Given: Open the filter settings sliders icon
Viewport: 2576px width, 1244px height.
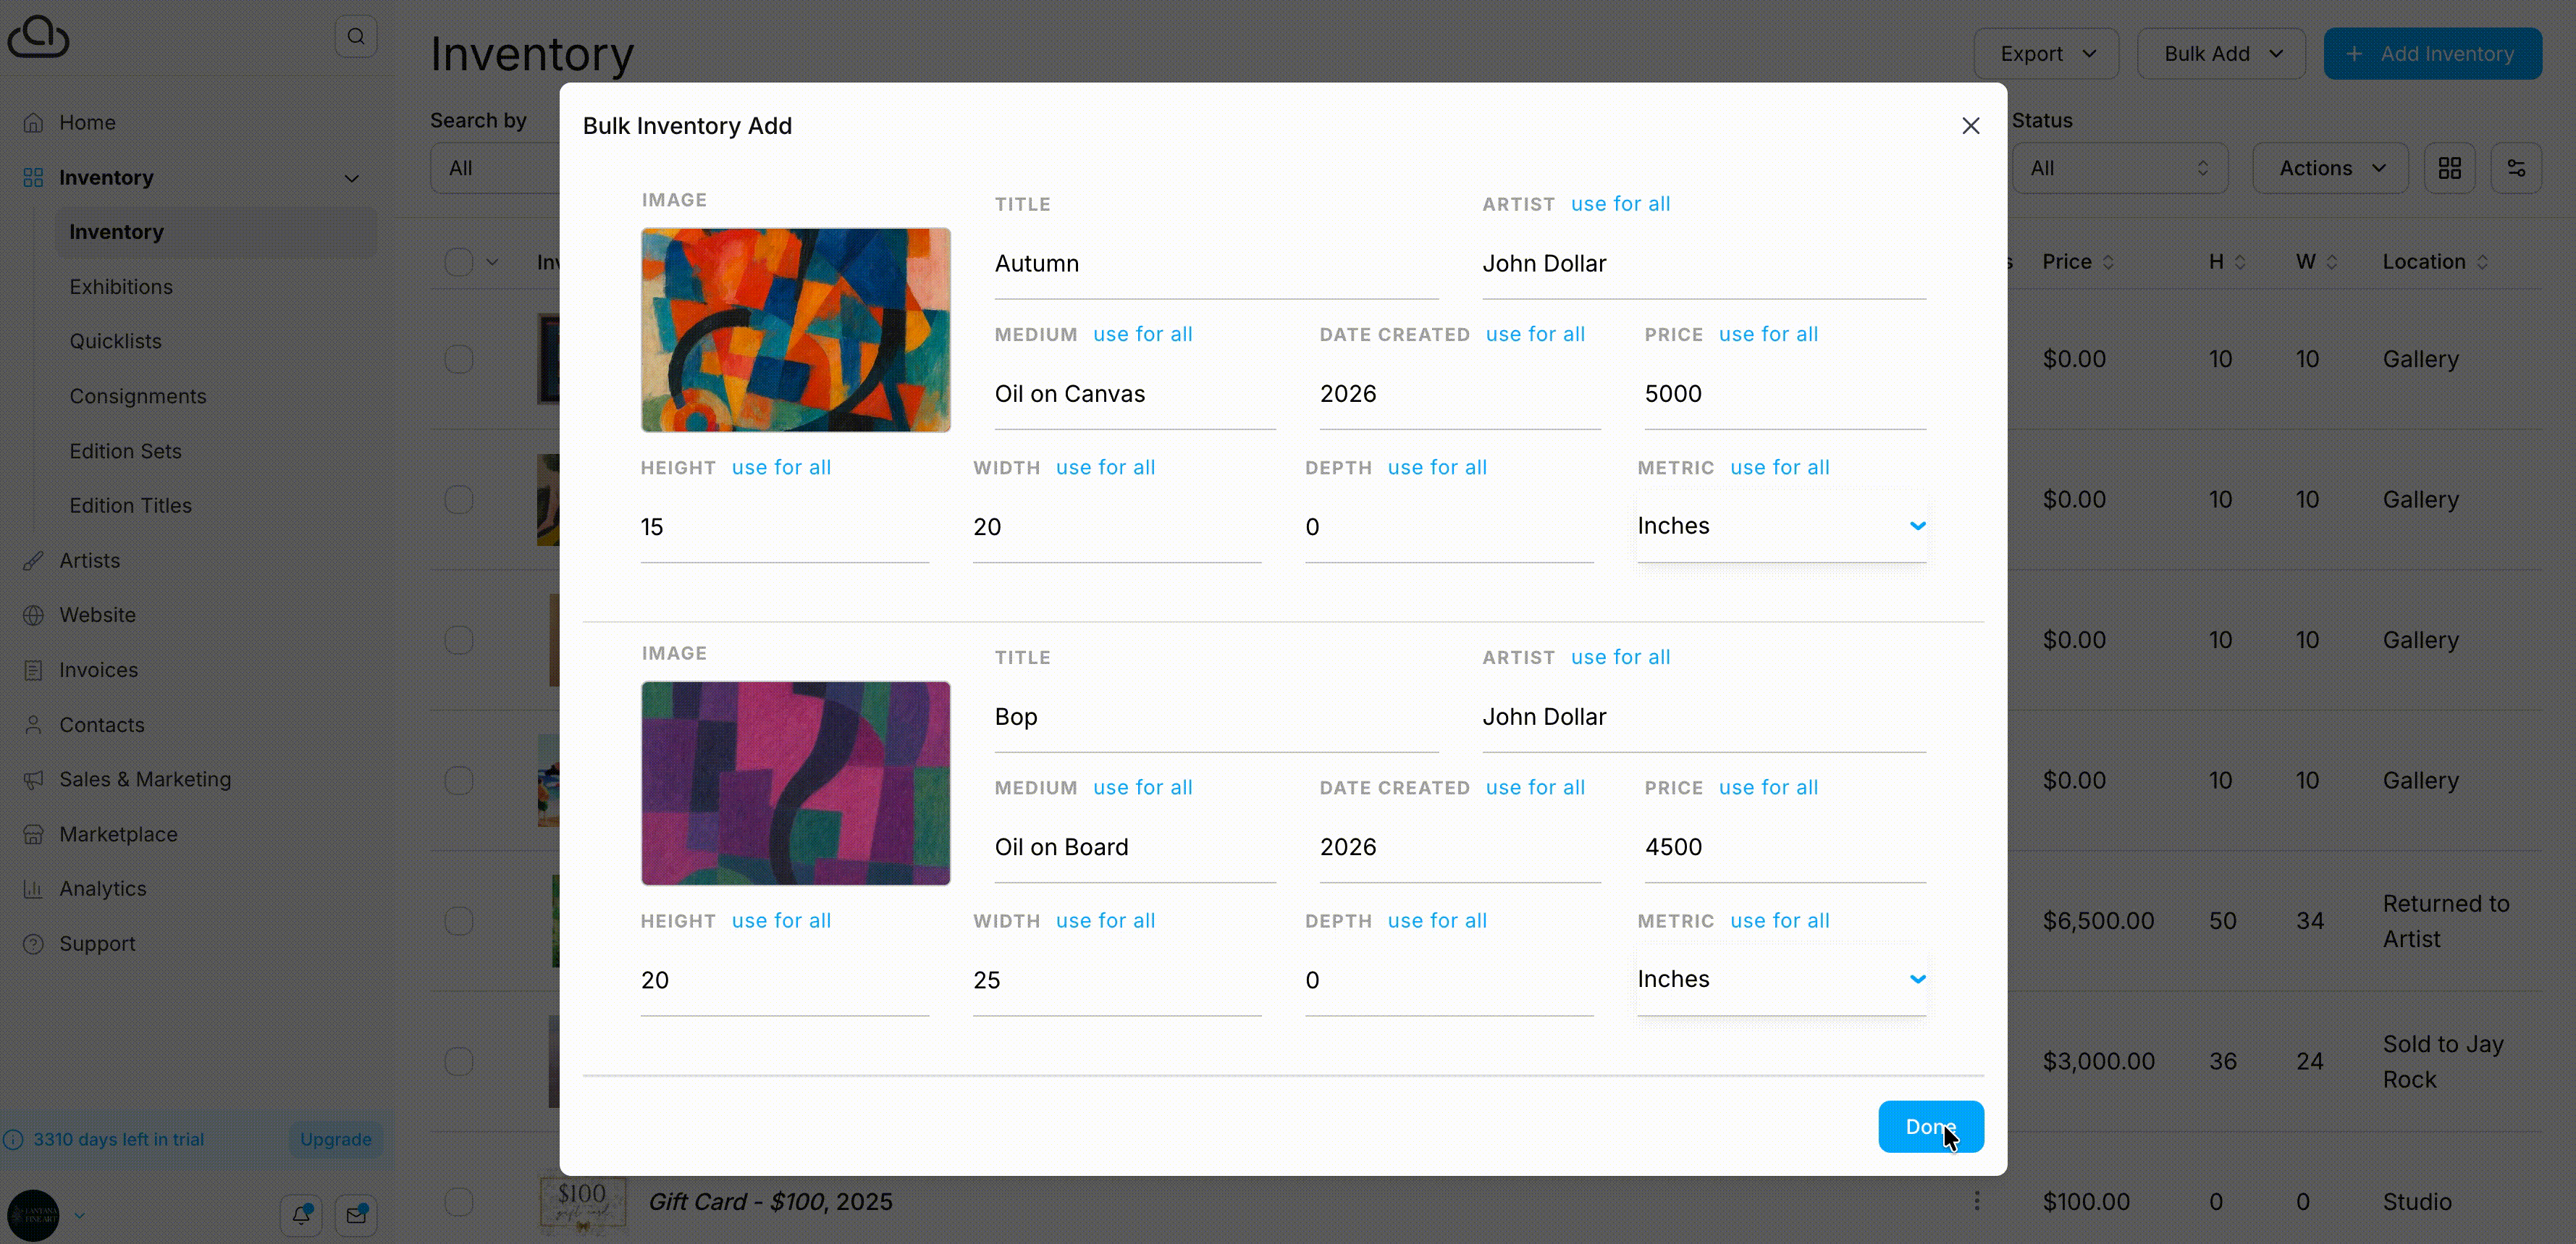Looking at the screenshot, I should click(2517, 168).
